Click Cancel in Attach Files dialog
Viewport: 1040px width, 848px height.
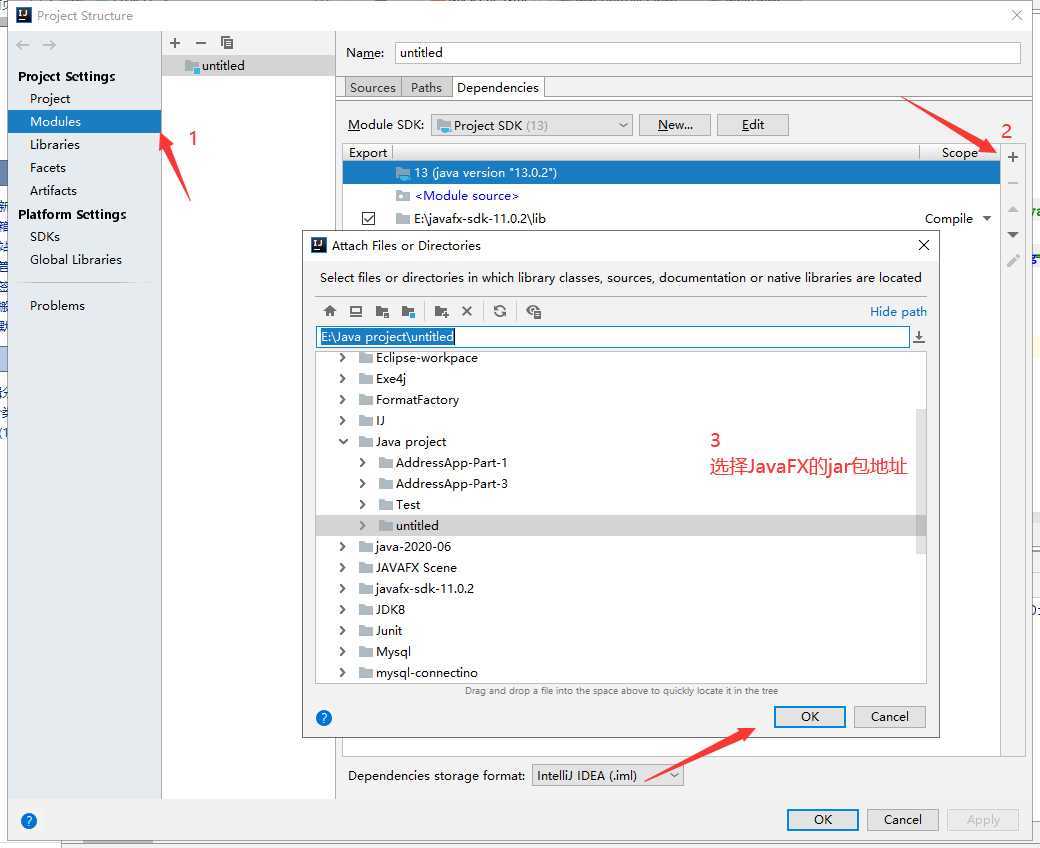tap(889, 717)
